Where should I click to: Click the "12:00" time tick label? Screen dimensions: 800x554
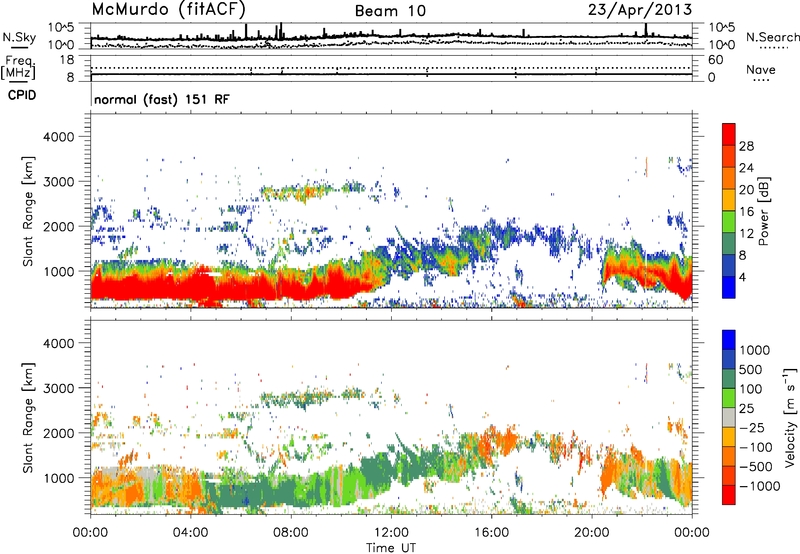391,533
